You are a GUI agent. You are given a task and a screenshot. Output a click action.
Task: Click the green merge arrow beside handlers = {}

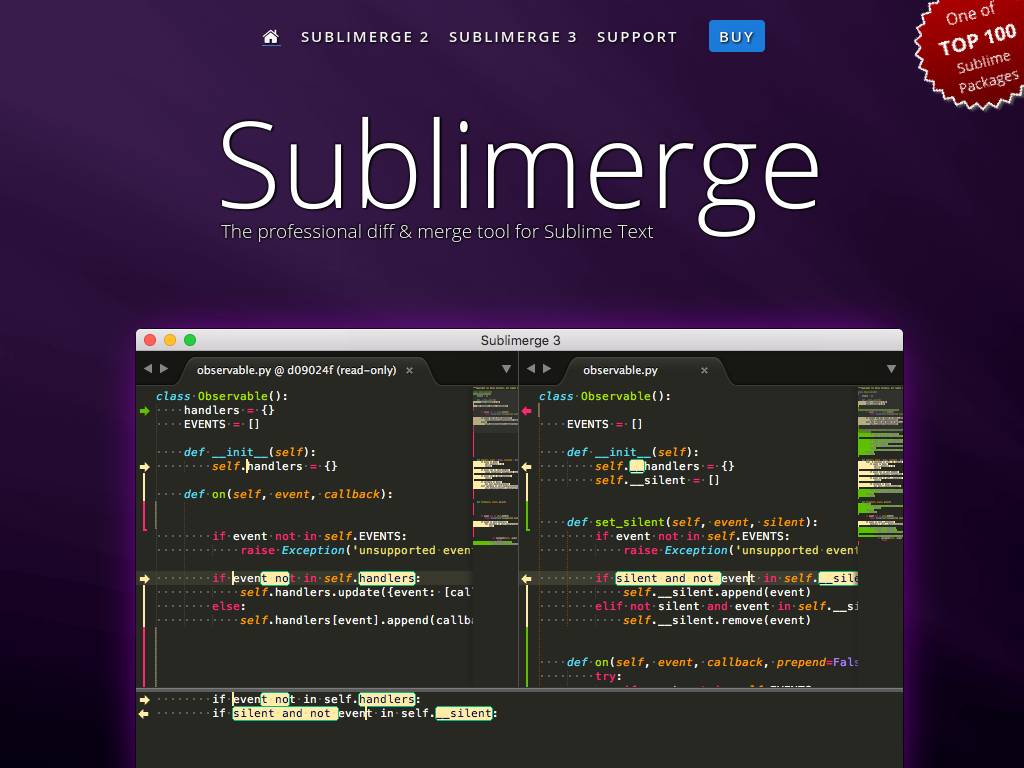pos(145,410)
